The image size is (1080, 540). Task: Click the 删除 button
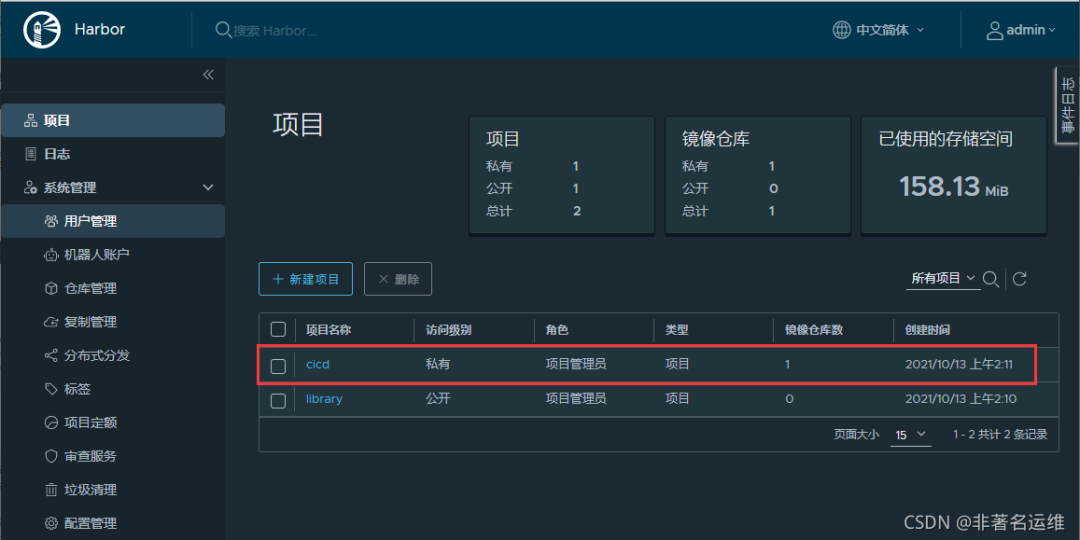click(x=398, y=279)
